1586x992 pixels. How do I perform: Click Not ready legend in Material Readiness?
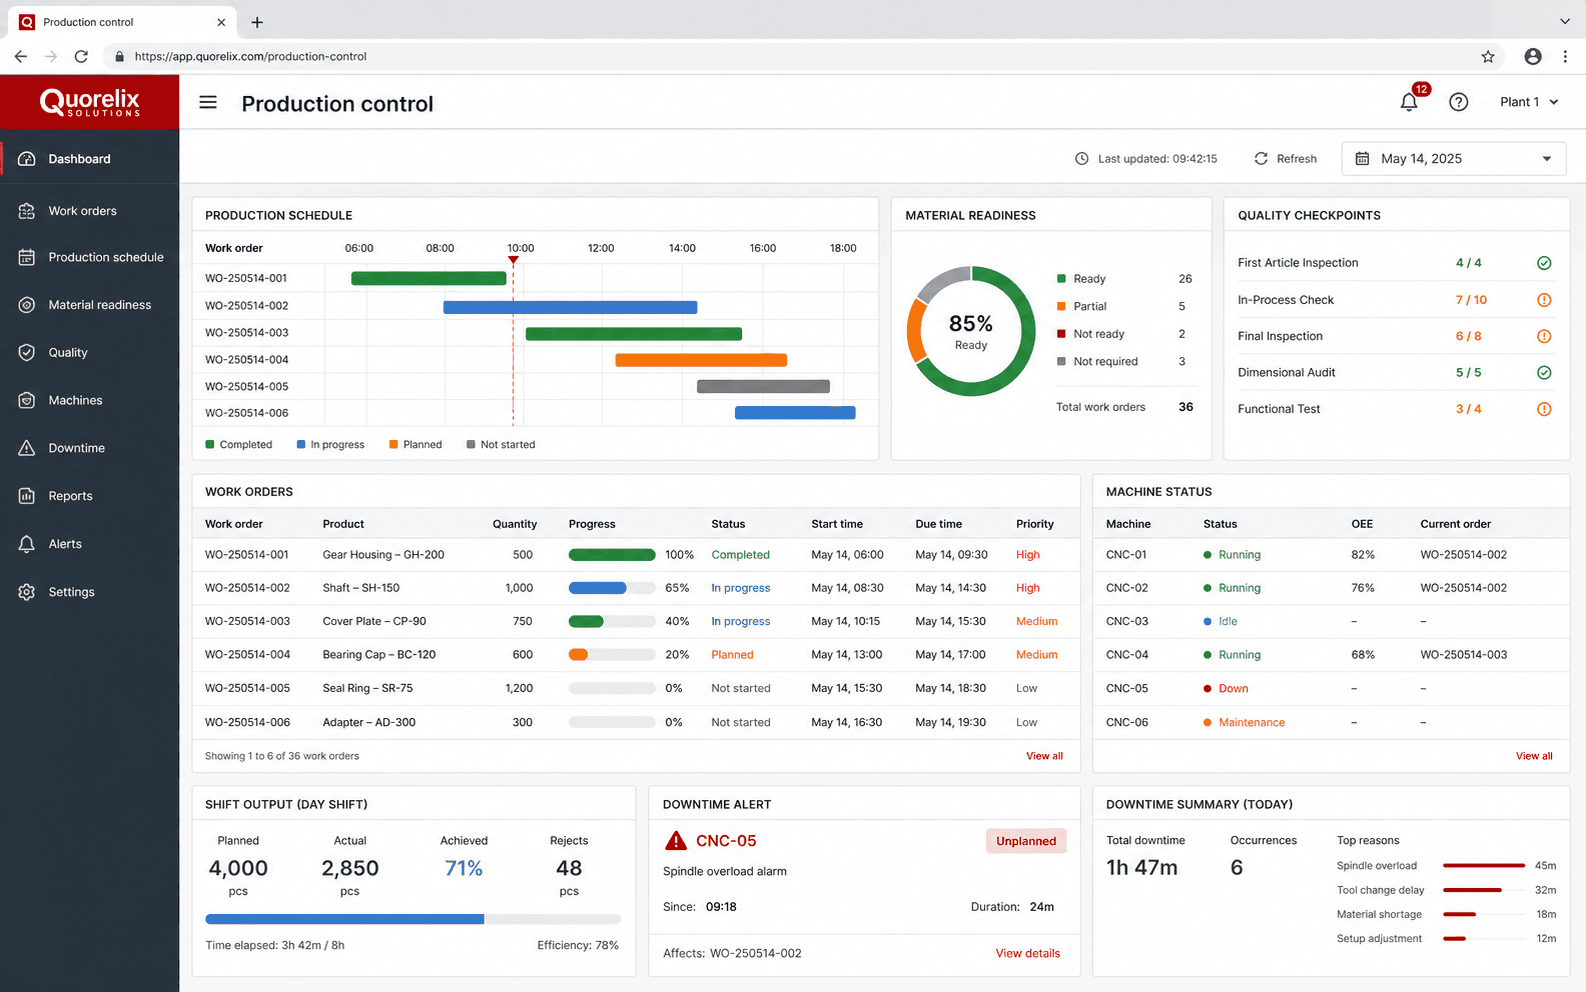tap(1091, 334)
